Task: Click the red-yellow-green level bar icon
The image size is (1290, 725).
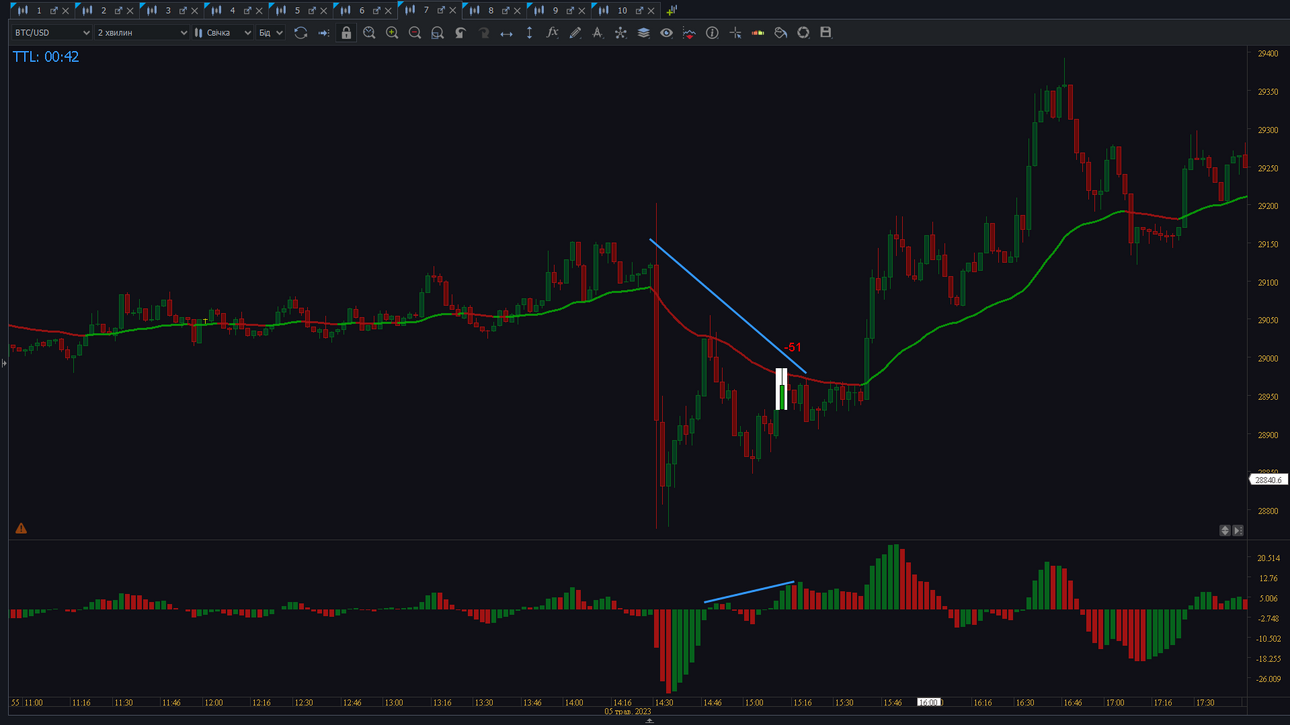Action: pyautogui.click(x=758, y=33)
